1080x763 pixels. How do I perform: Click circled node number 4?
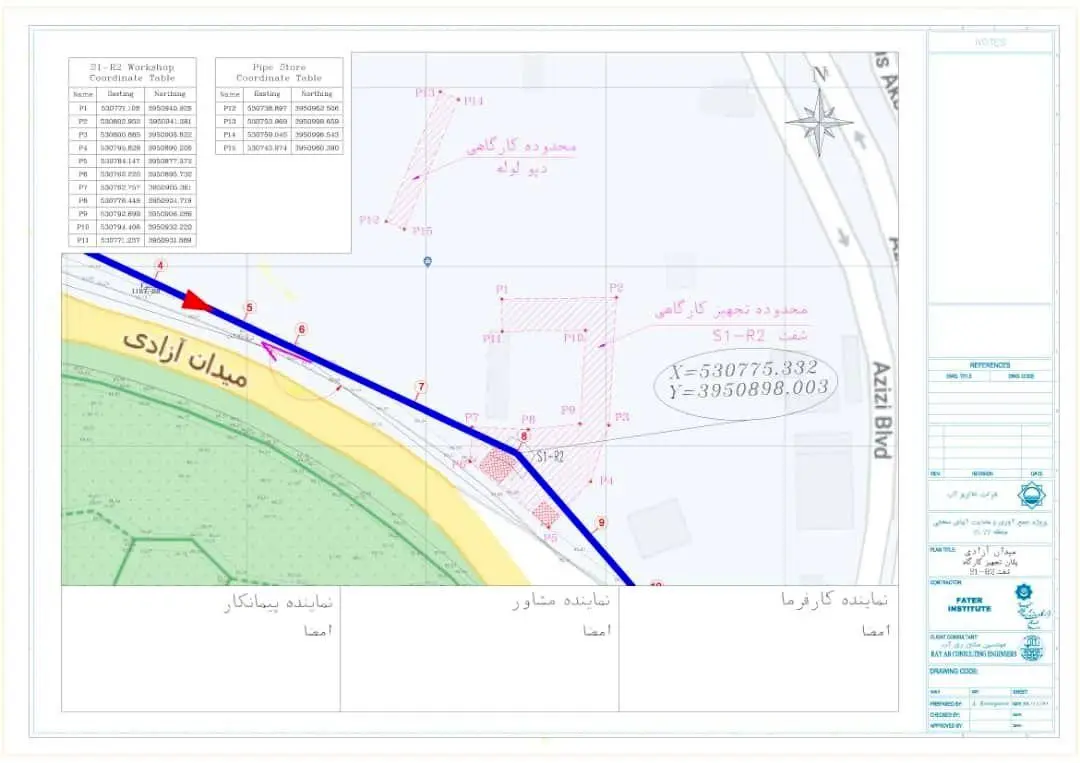coord(160,266)
